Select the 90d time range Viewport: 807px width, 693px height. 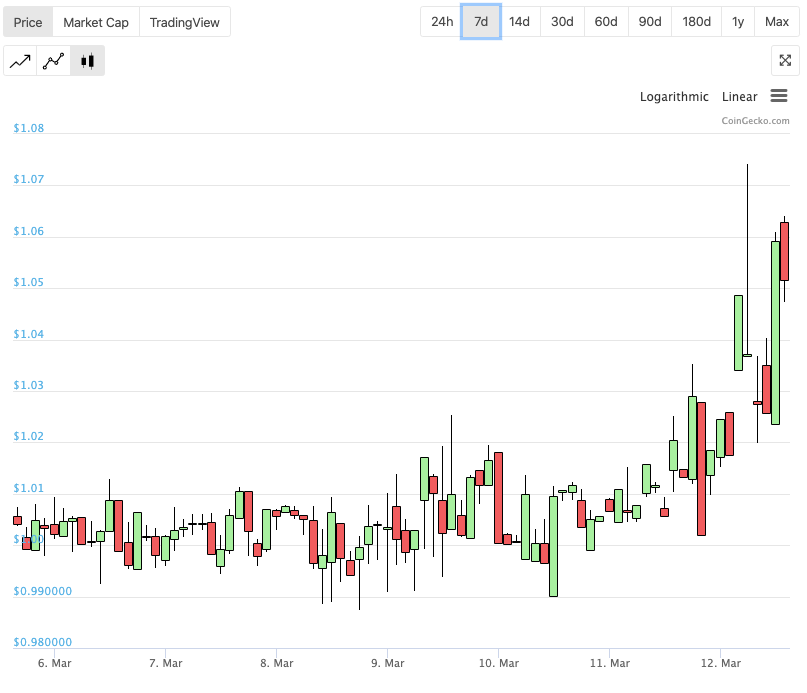[x=650, y=22]
